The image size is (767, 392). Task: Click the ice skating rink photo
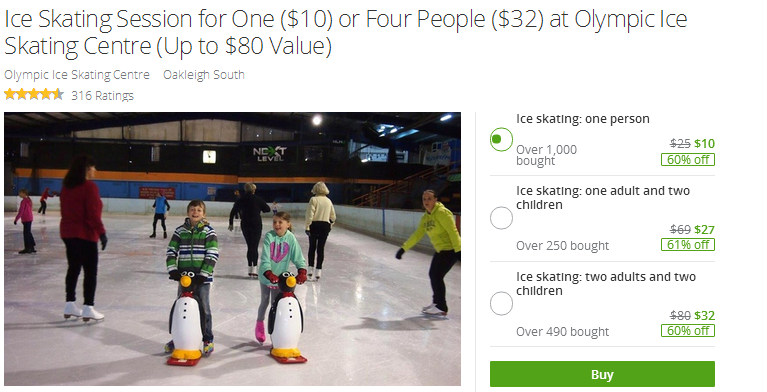tap(232, 249)
